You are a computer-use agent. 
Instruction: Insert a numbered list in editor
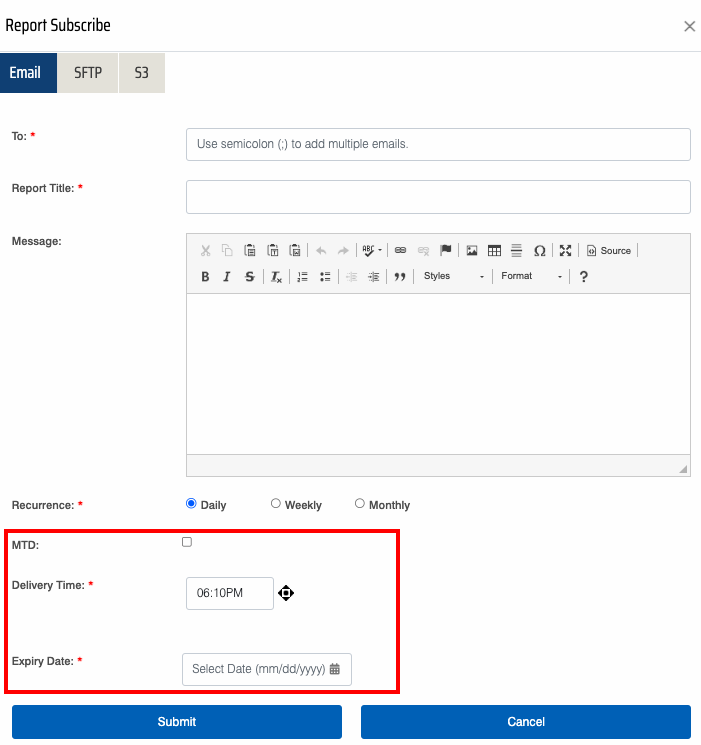coord(302,277)
